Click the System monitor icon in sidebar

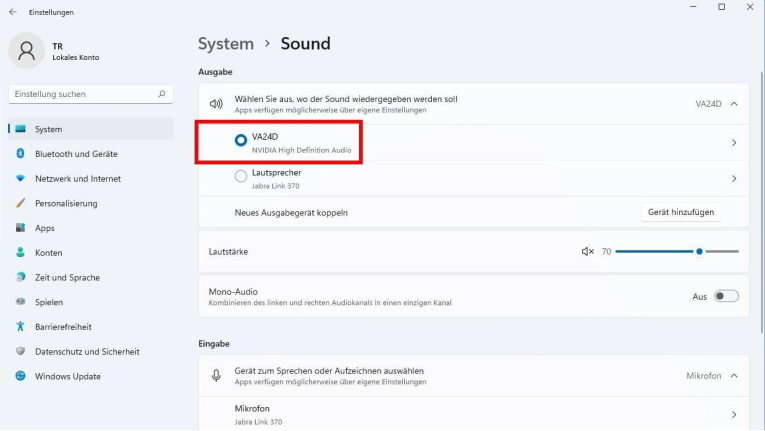pos(20,129)
